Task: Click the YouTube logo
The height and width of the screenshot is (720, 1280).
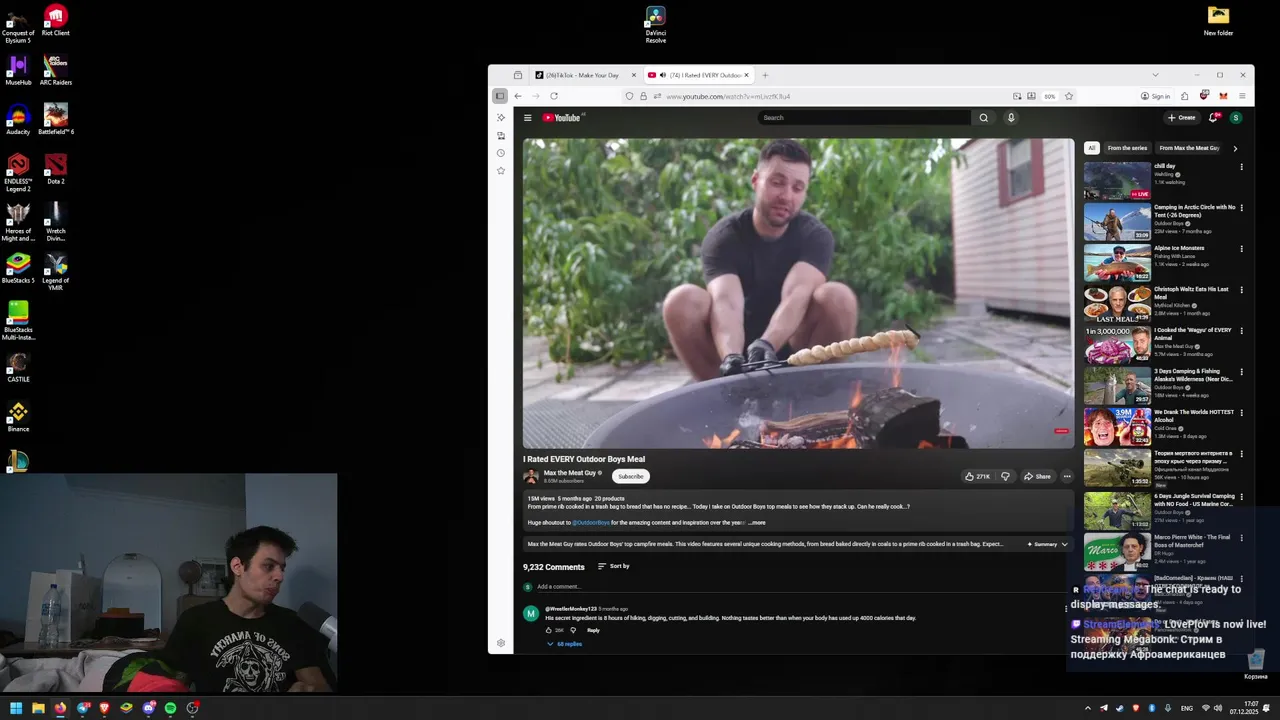Action: 563,118
